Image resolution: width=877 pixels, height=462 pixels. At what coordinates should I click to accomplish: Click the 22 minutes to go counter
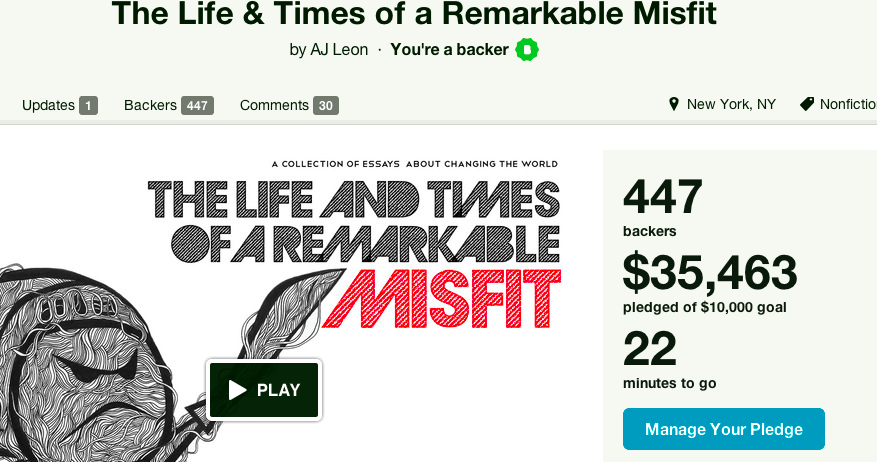[x=650, y=350]
